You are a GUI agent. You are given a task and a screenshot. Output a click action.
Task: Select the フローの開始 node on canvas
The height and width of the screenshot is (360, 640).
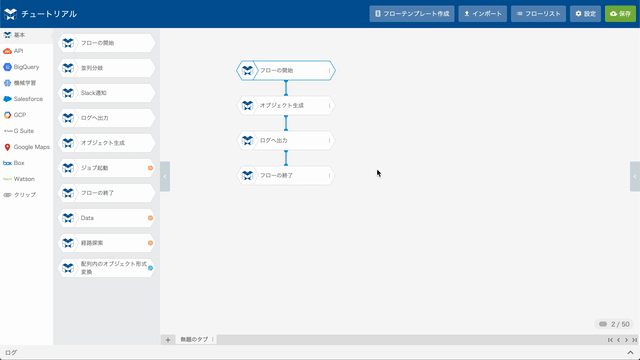click(286, 71)
